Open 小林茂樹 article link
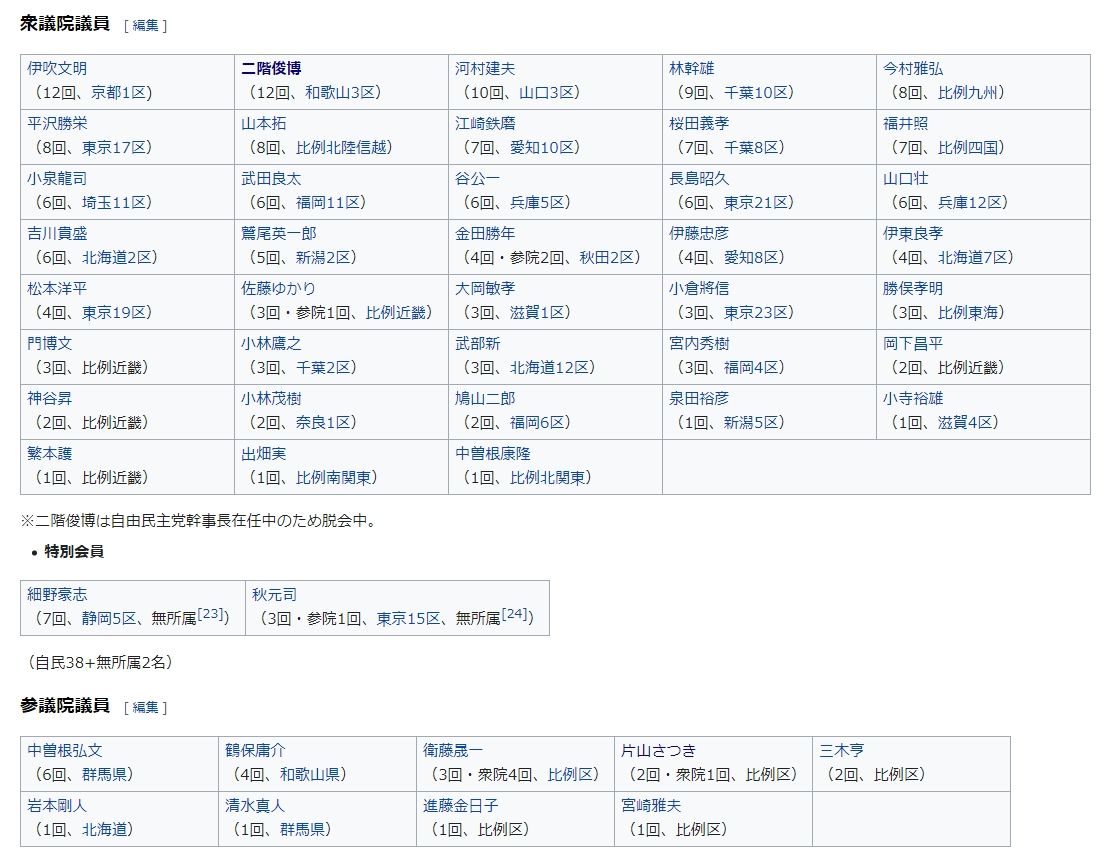1115x856 pixels. pos(271,398)
